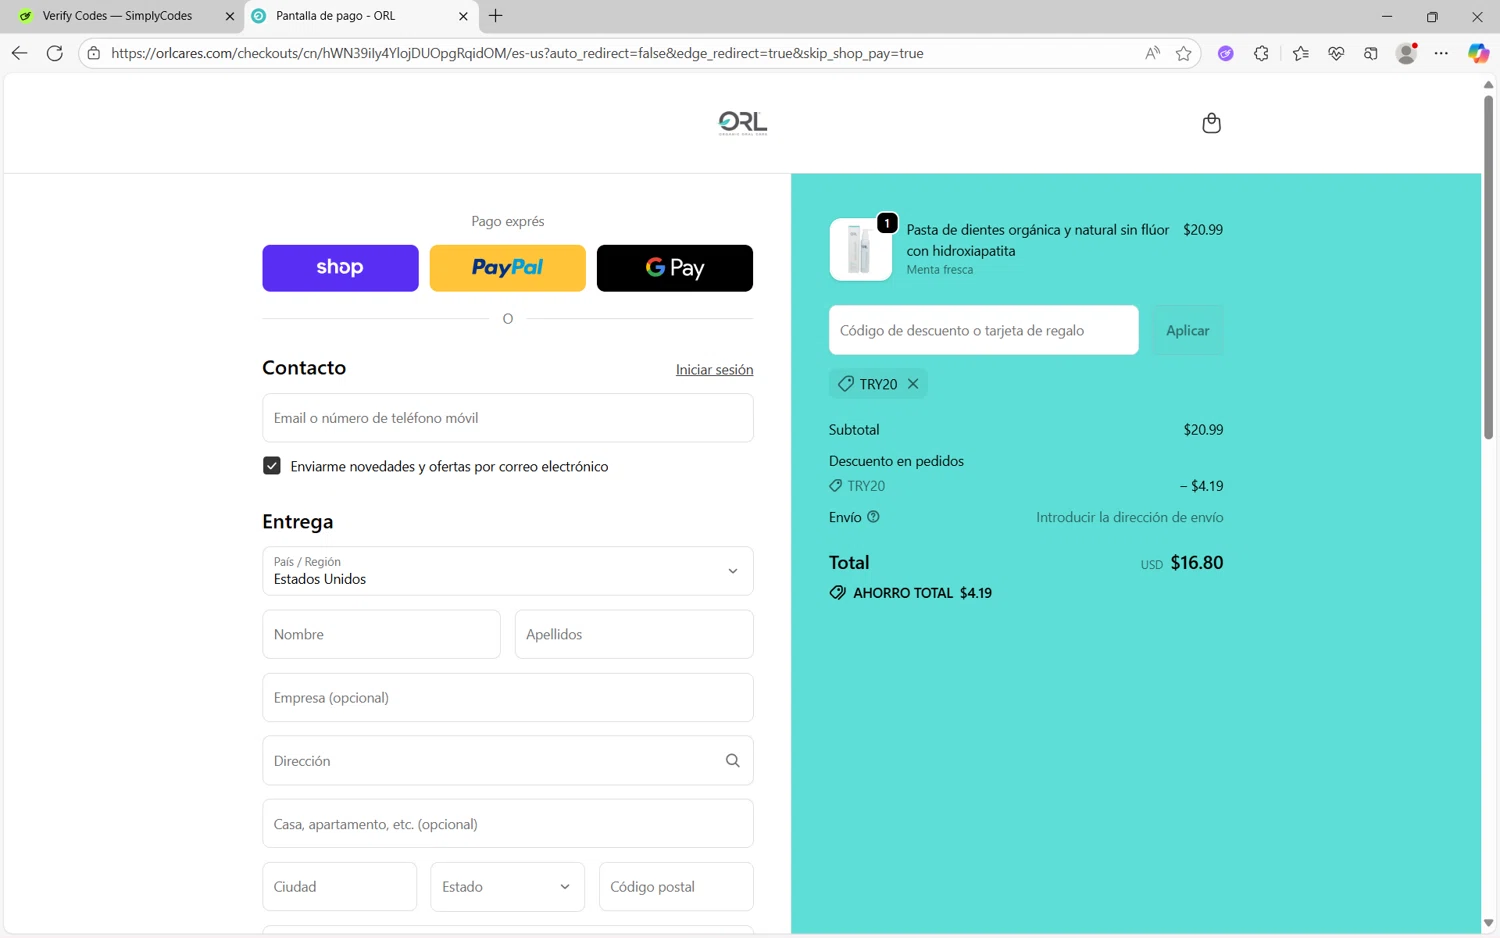The height and width of the screenshot is (938, 1500).
Task: Add this page to favorites star
Action: [1184, 53]
